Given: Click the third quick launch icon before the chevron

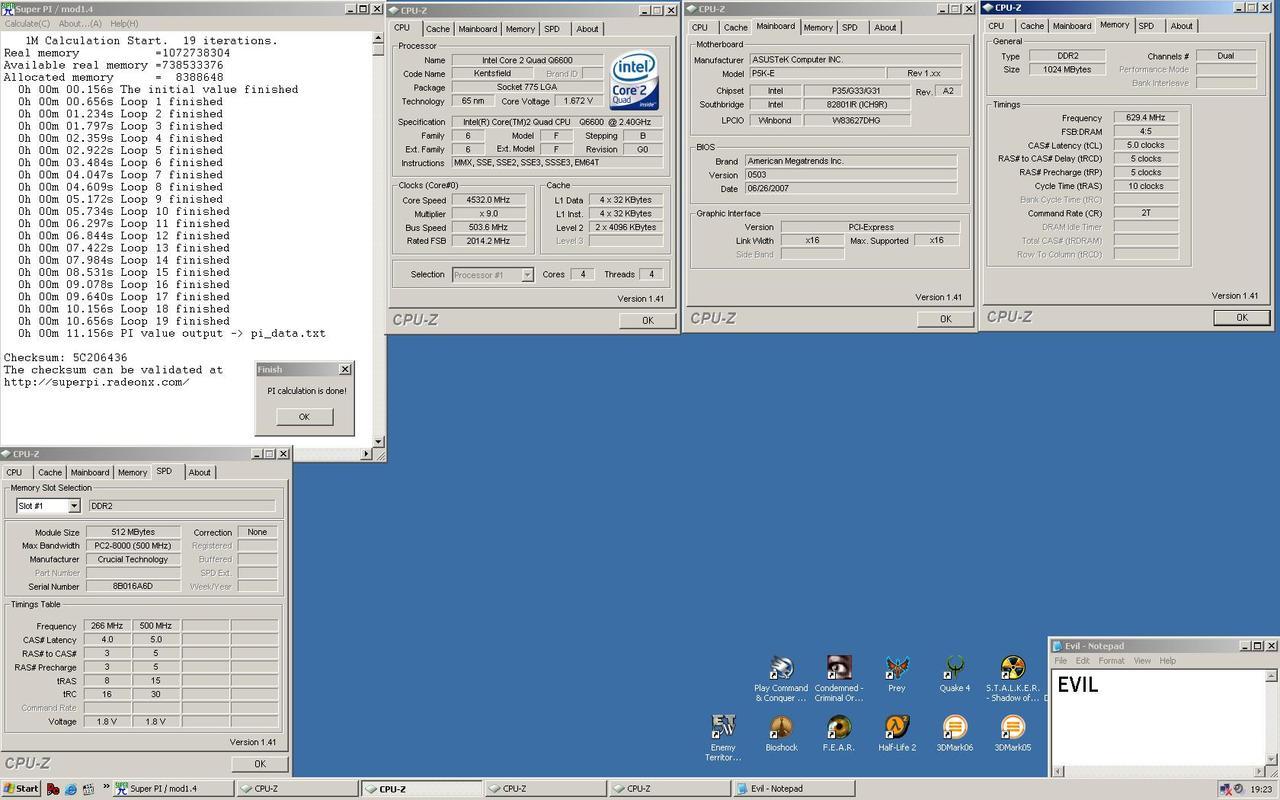Looking at the screenshot, I should (x=90, y=789).
